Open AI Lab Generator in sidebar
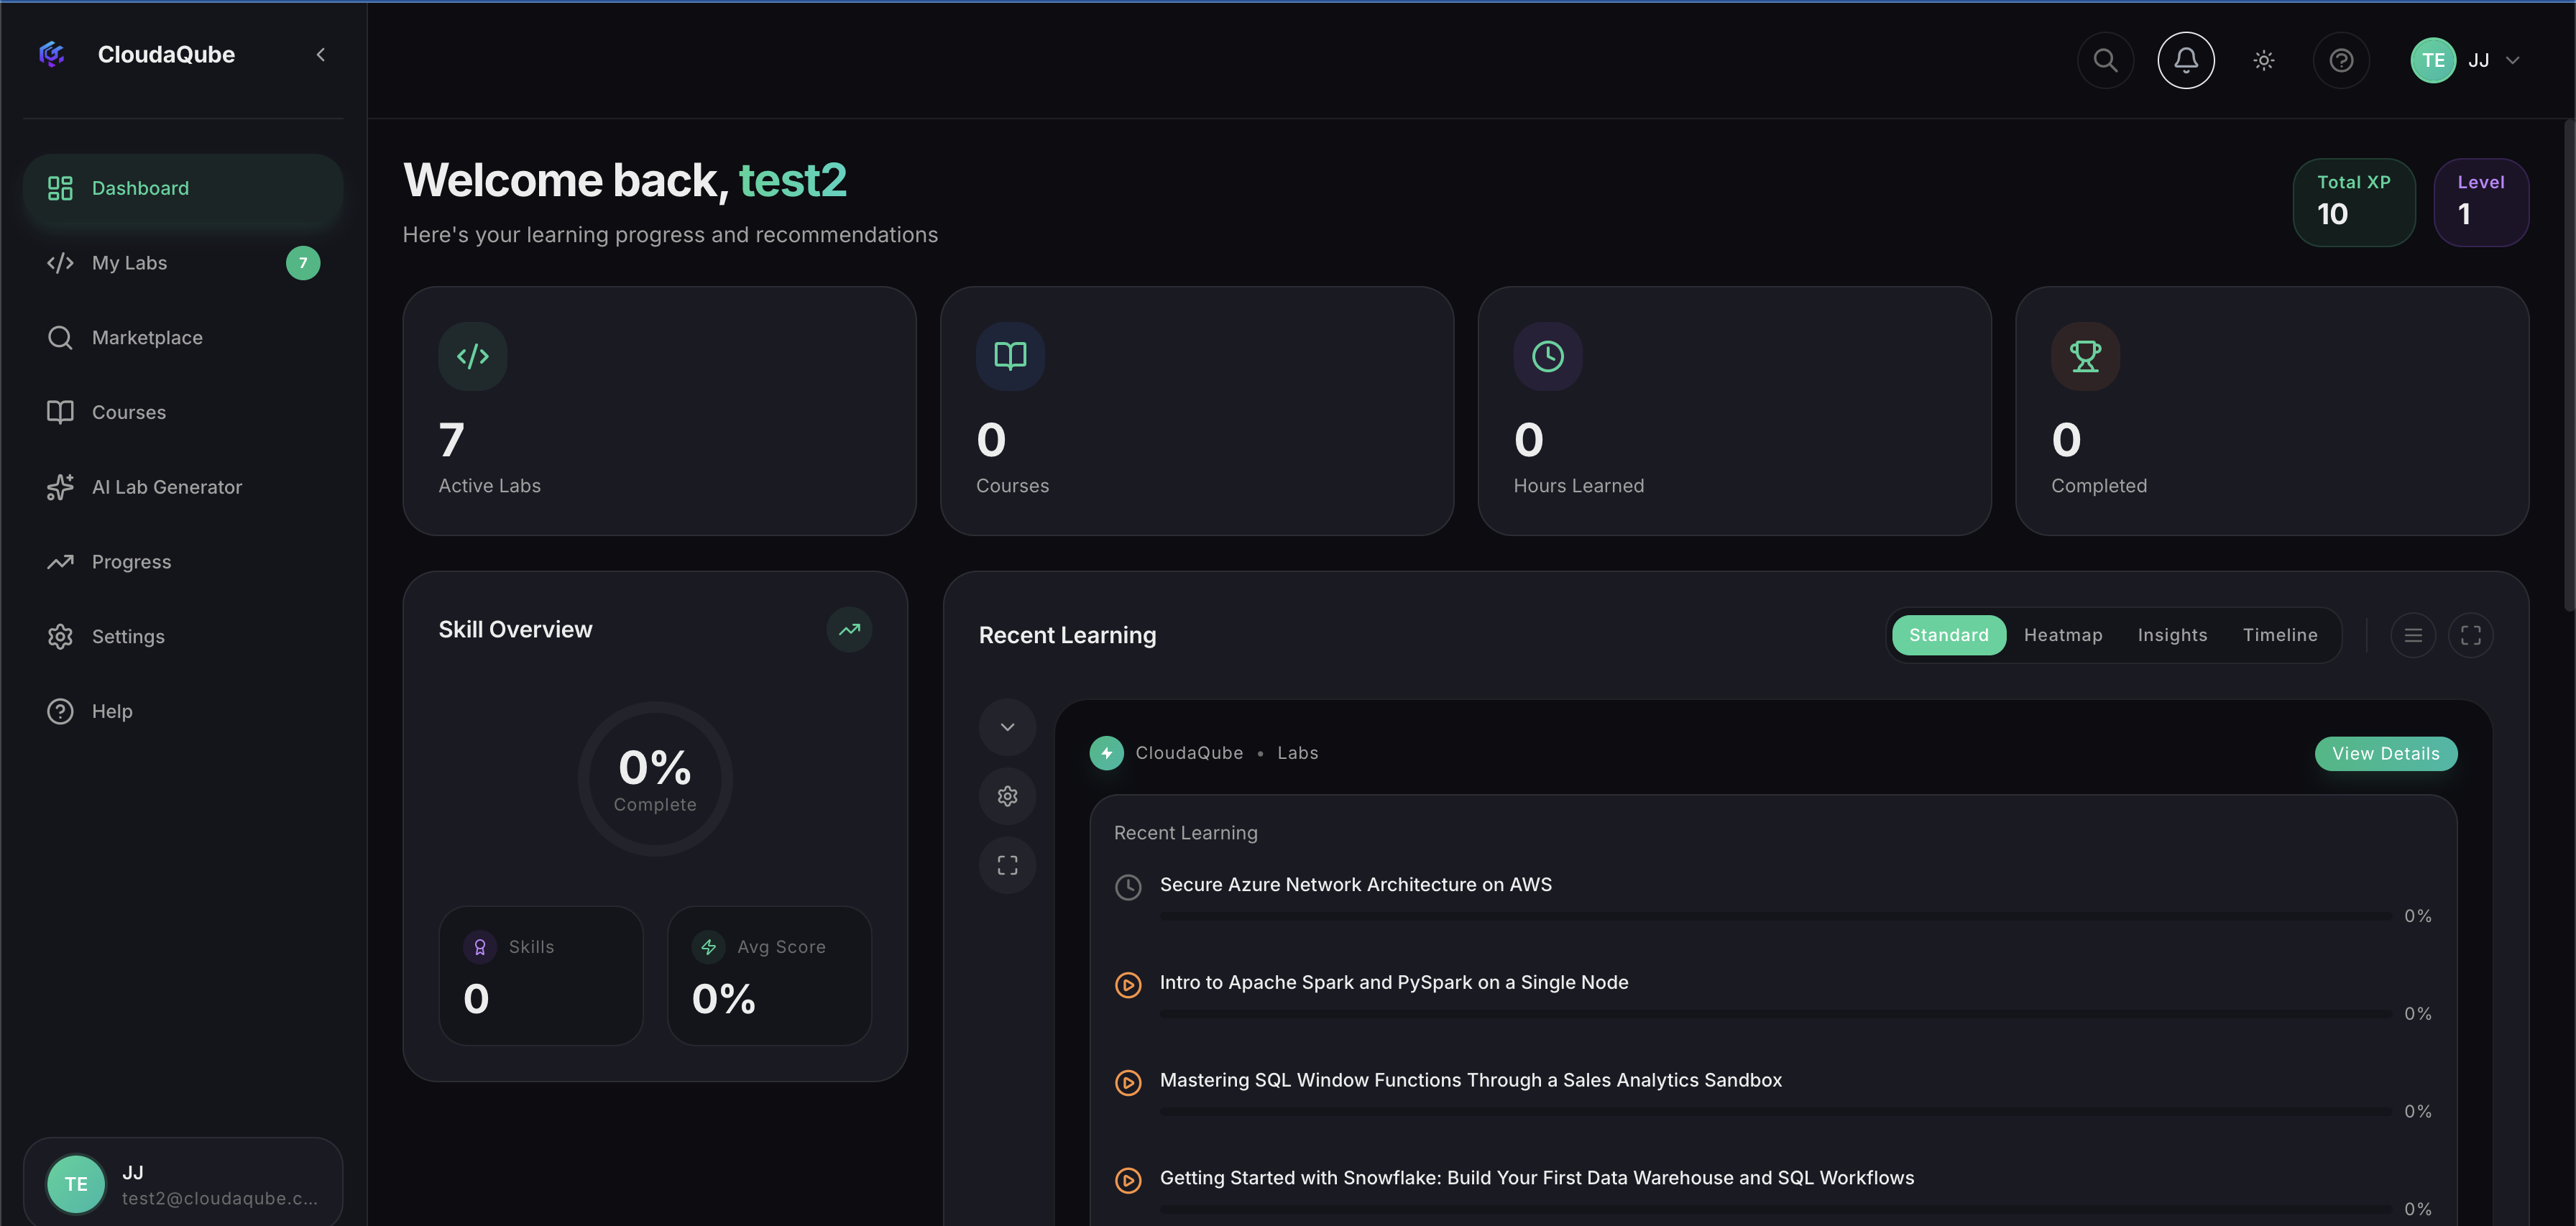 [x=183, y=487]
